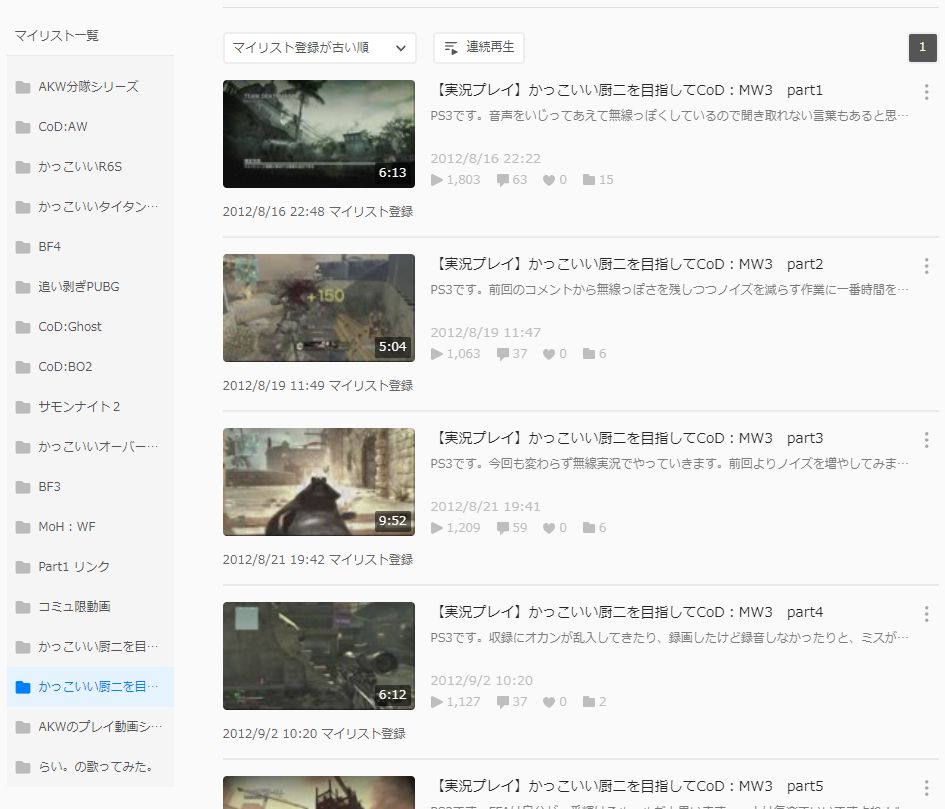Click the folder icon beside CoD:BO2
Viewport: 945px width, 809px height.
(x=23, y=367)
